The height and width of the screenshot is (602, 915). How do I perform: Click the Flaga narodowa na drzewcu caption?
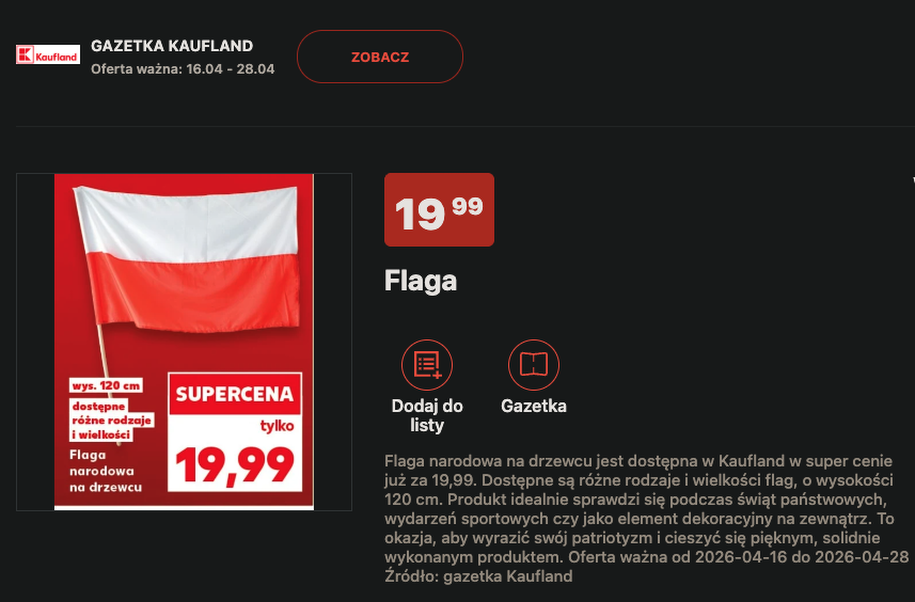click(x=106, y=470)
